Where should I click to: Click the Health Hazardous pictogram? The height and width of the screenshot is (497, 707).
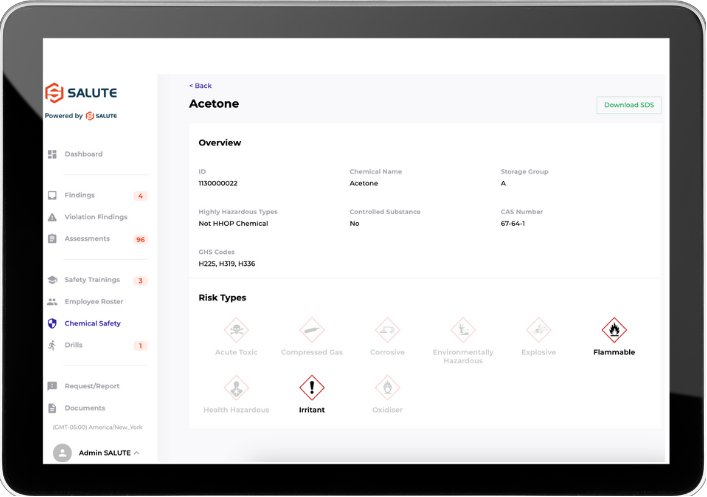pyautogui.click(x=236, y=388)
